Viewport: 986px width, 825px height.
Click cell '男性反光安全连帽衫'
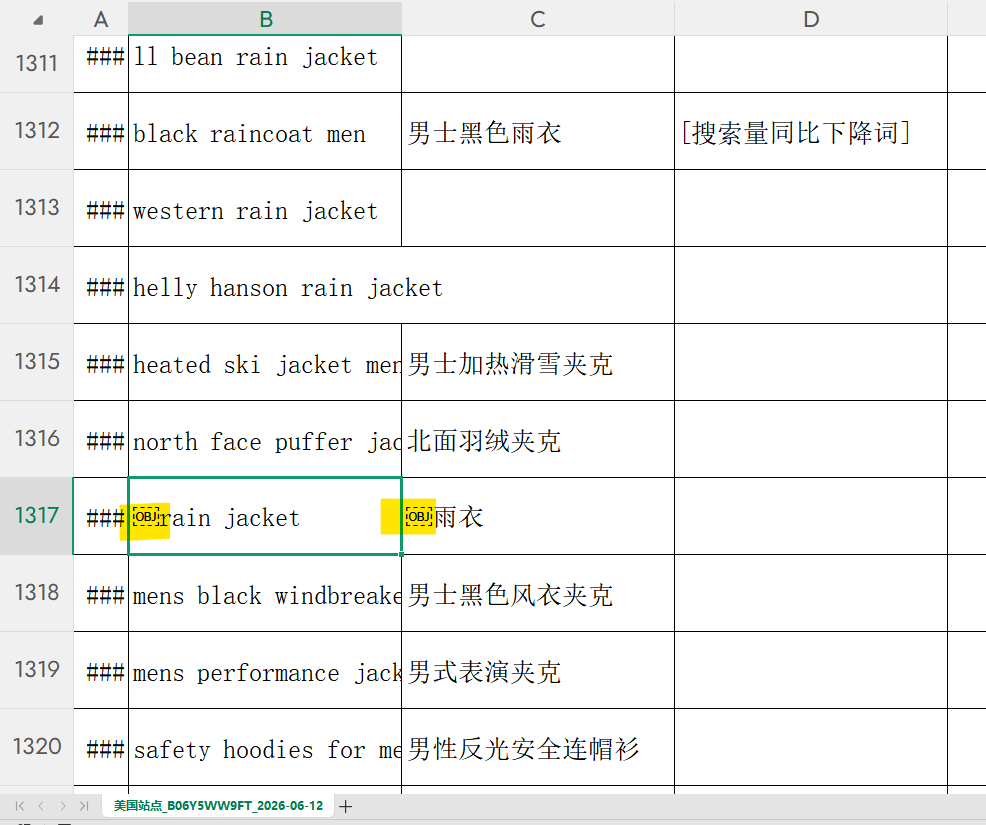538,747
